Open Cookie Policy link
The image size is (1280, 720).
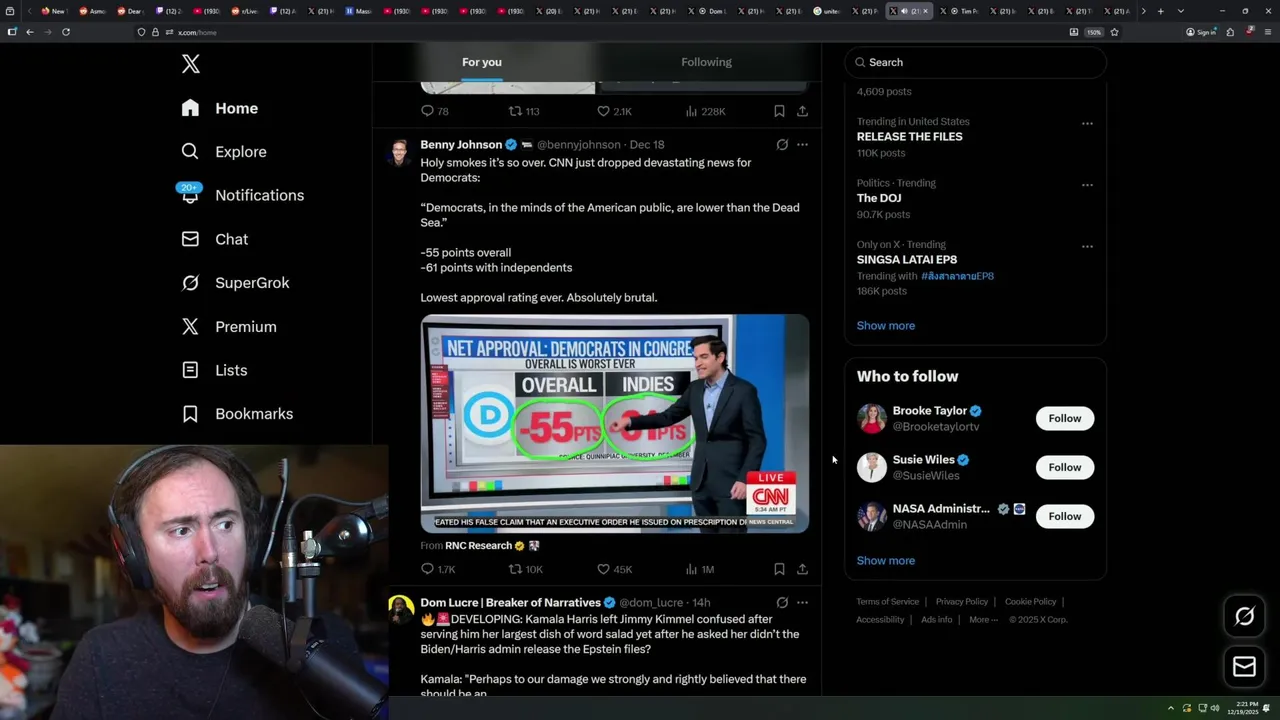tap(1030, 602)
